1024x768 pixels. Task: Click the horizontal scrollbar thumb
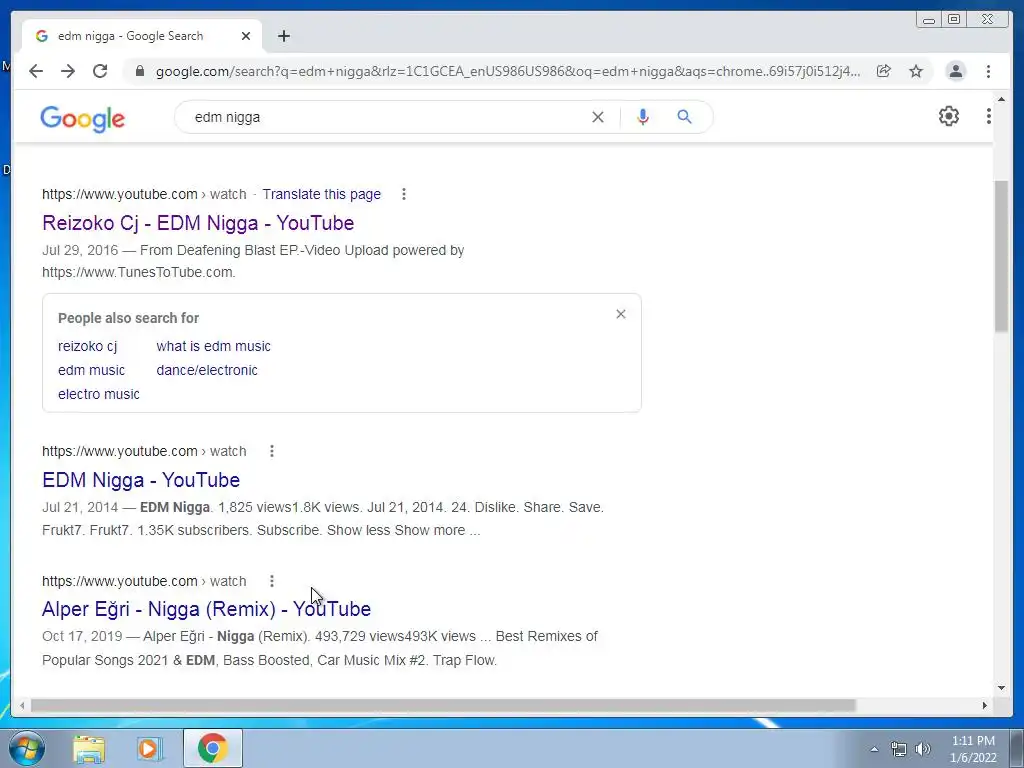(x=443, y=705)
